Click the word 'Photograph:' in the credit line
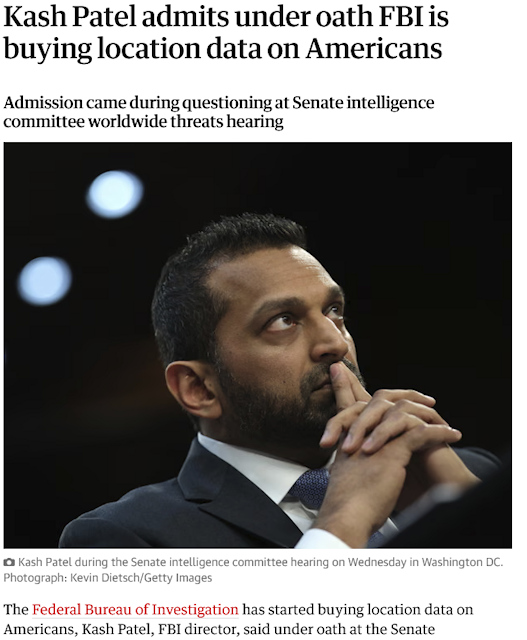527x640 pixels. [x=35, y=578]
